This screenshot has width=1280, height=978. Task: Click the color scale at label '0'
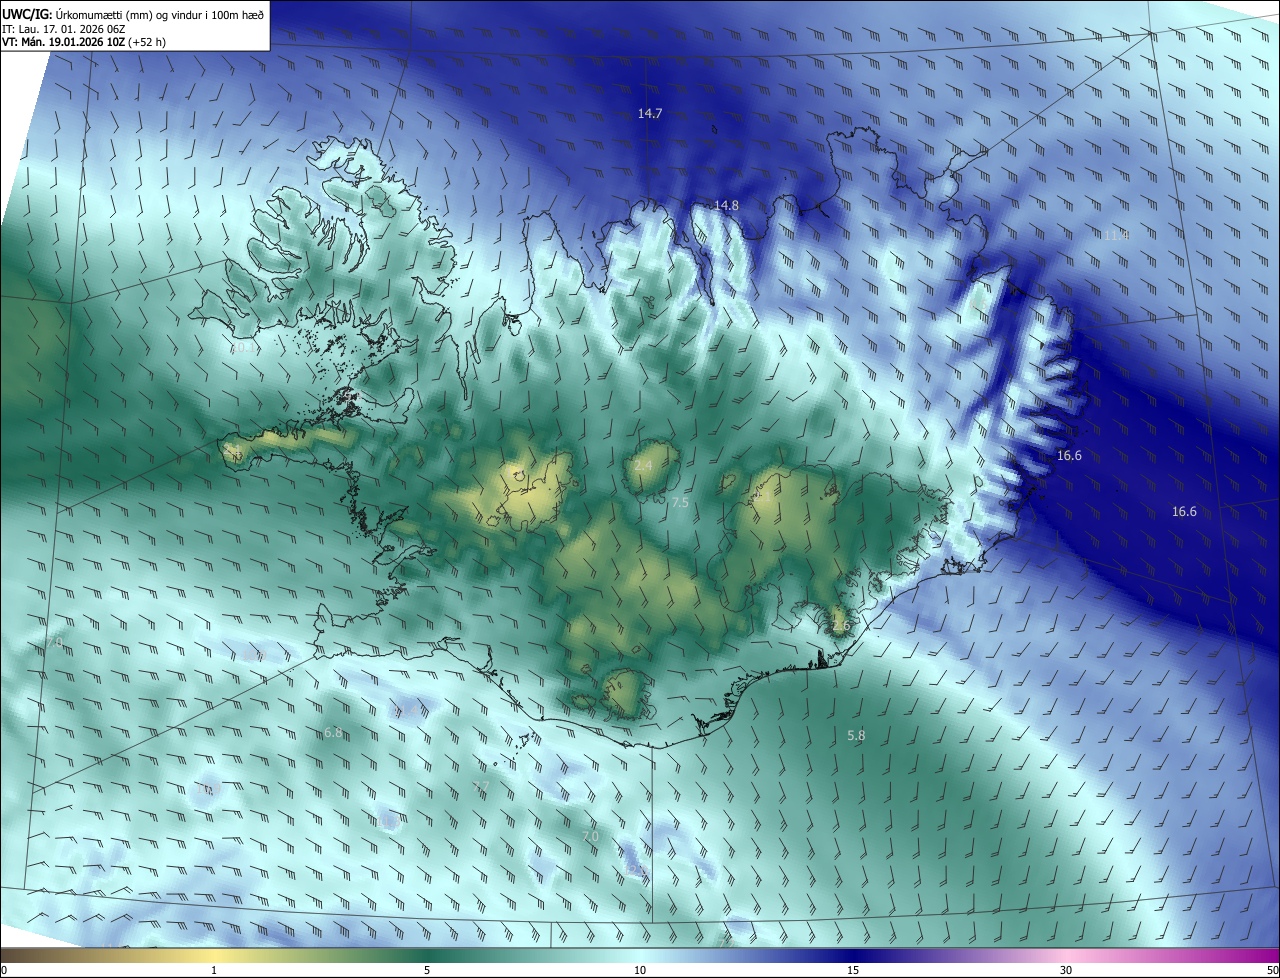click(x=4, y=970)
